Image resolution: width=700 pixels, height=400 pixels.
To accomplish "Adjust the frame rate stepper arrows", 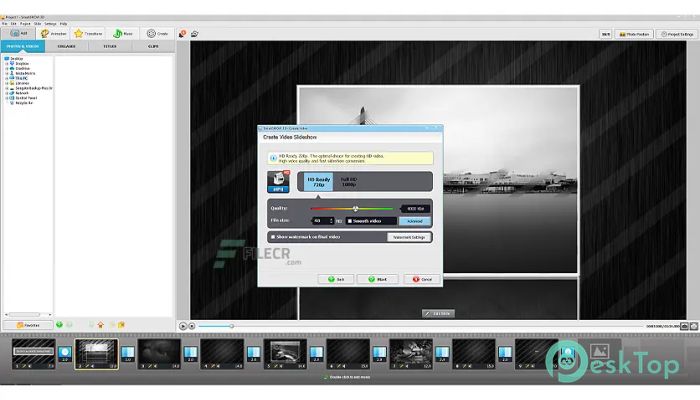I will 329,220.
